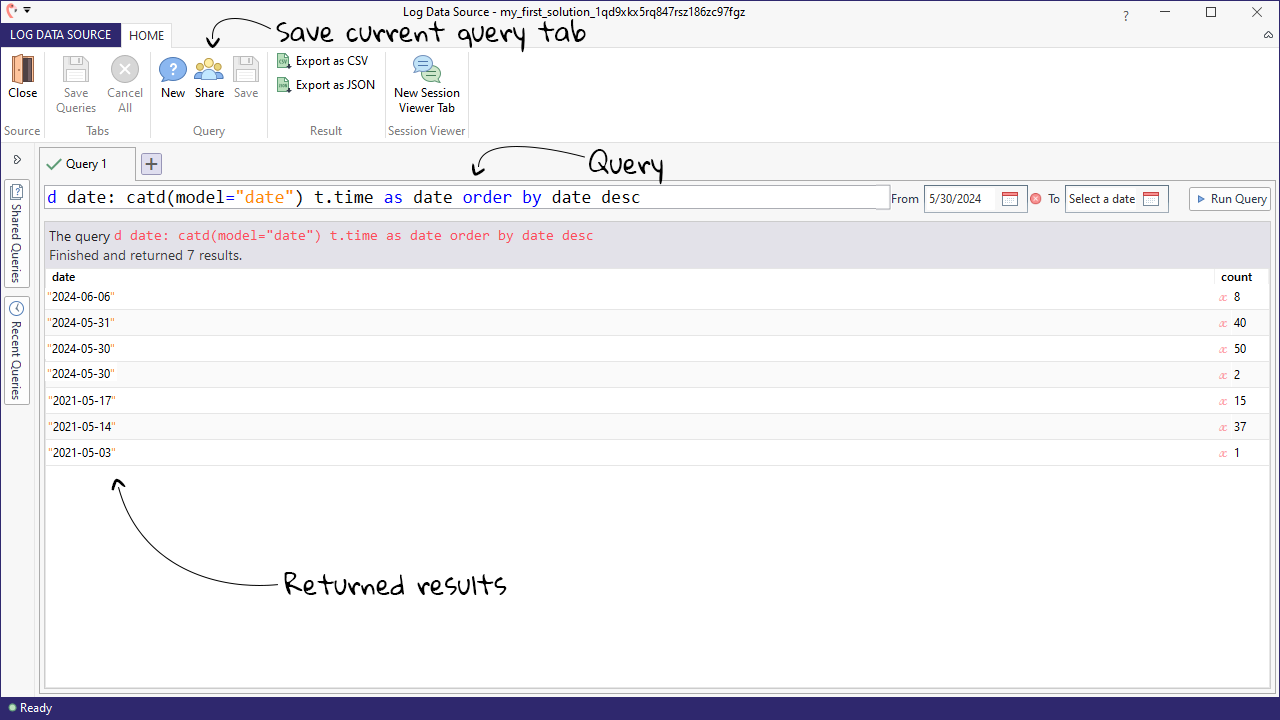Clear the From date filter

pyautogui.click(x=1036, y=198)
